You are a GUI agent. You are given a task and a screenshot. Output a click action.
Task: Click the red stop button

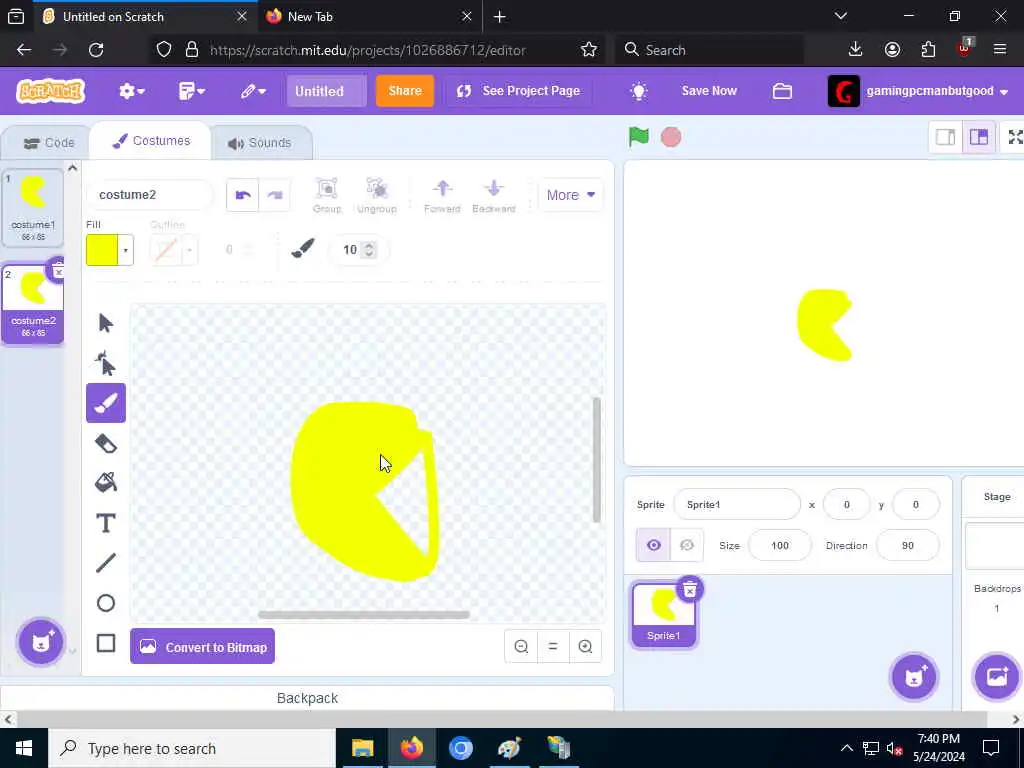pyautogui.click(x=671, y=137)
